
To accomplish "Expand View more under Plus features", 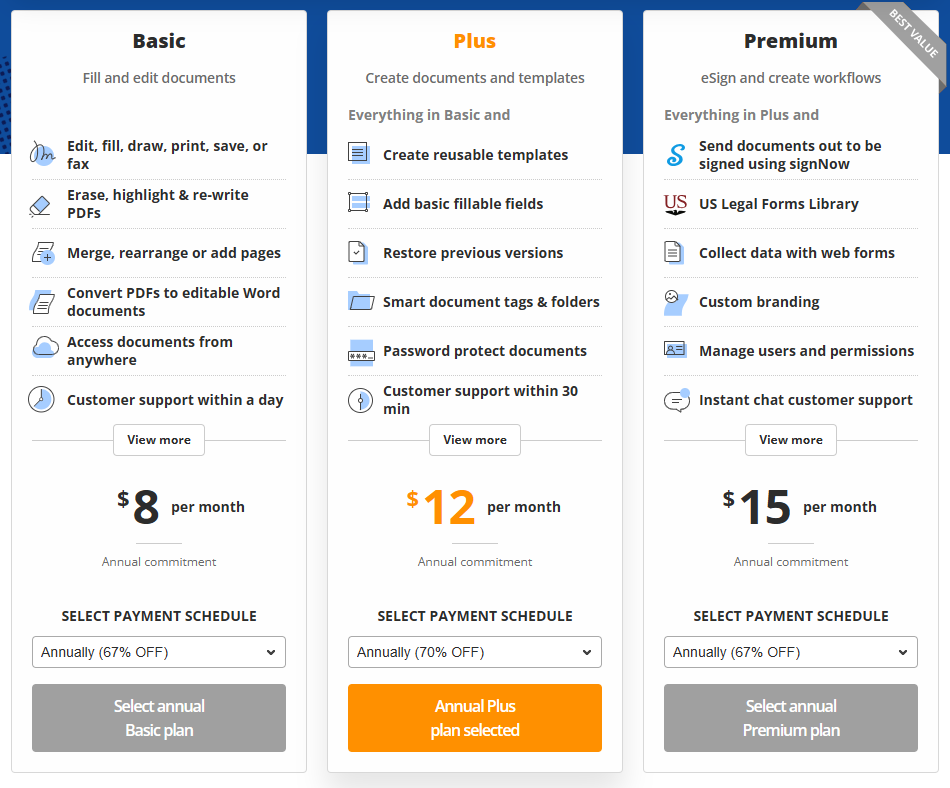I will click(475, 440).
